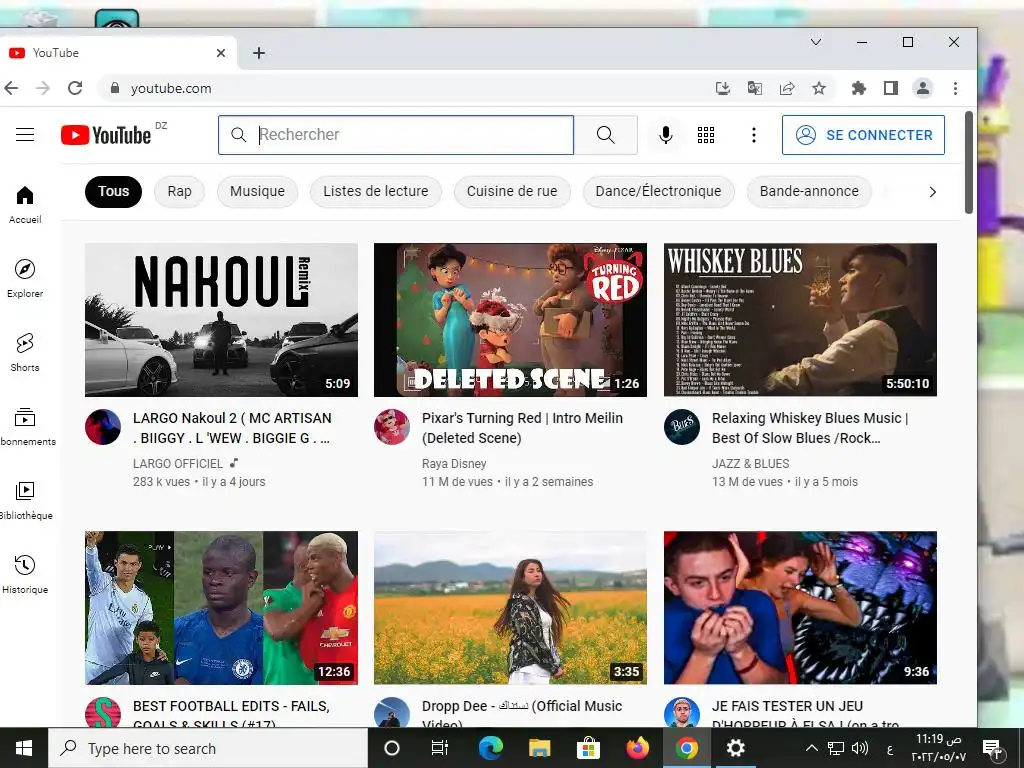This screenshot has height=768, width=1024.
Task: Play the horror game test thumbnail
Action: click(x=800, y=608)
